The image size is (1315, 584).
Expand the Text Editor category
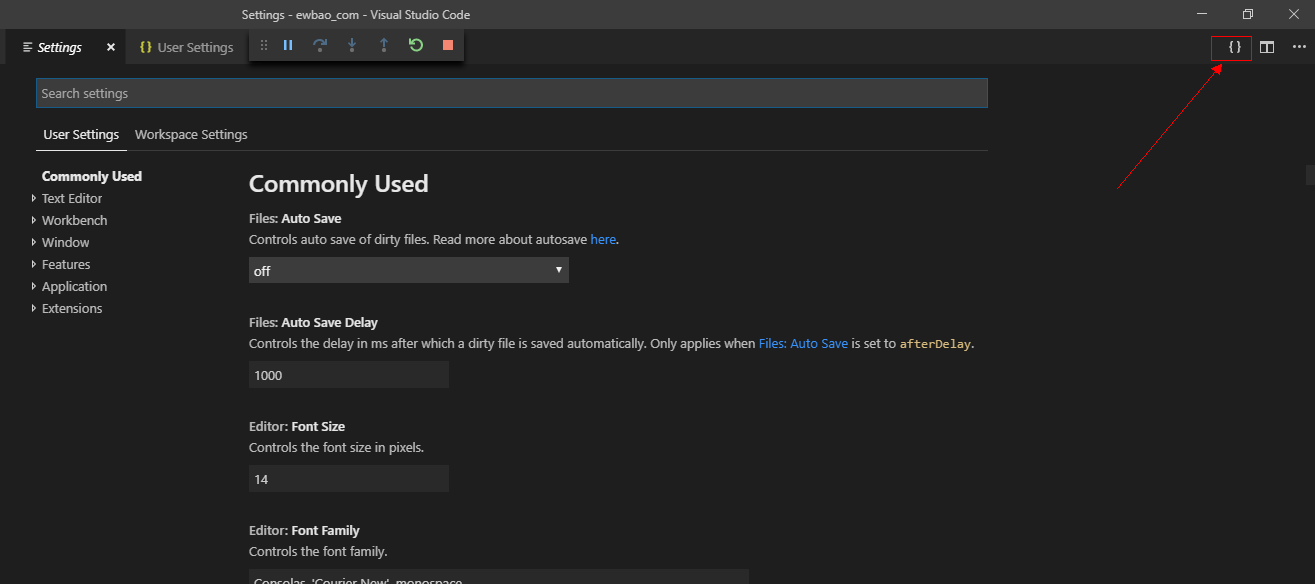pos(72,198)
